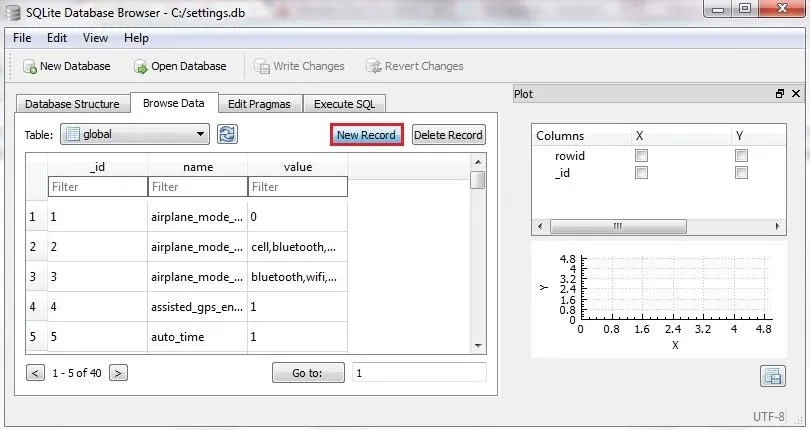Click the table scroll up arrow

pos(478,162)
